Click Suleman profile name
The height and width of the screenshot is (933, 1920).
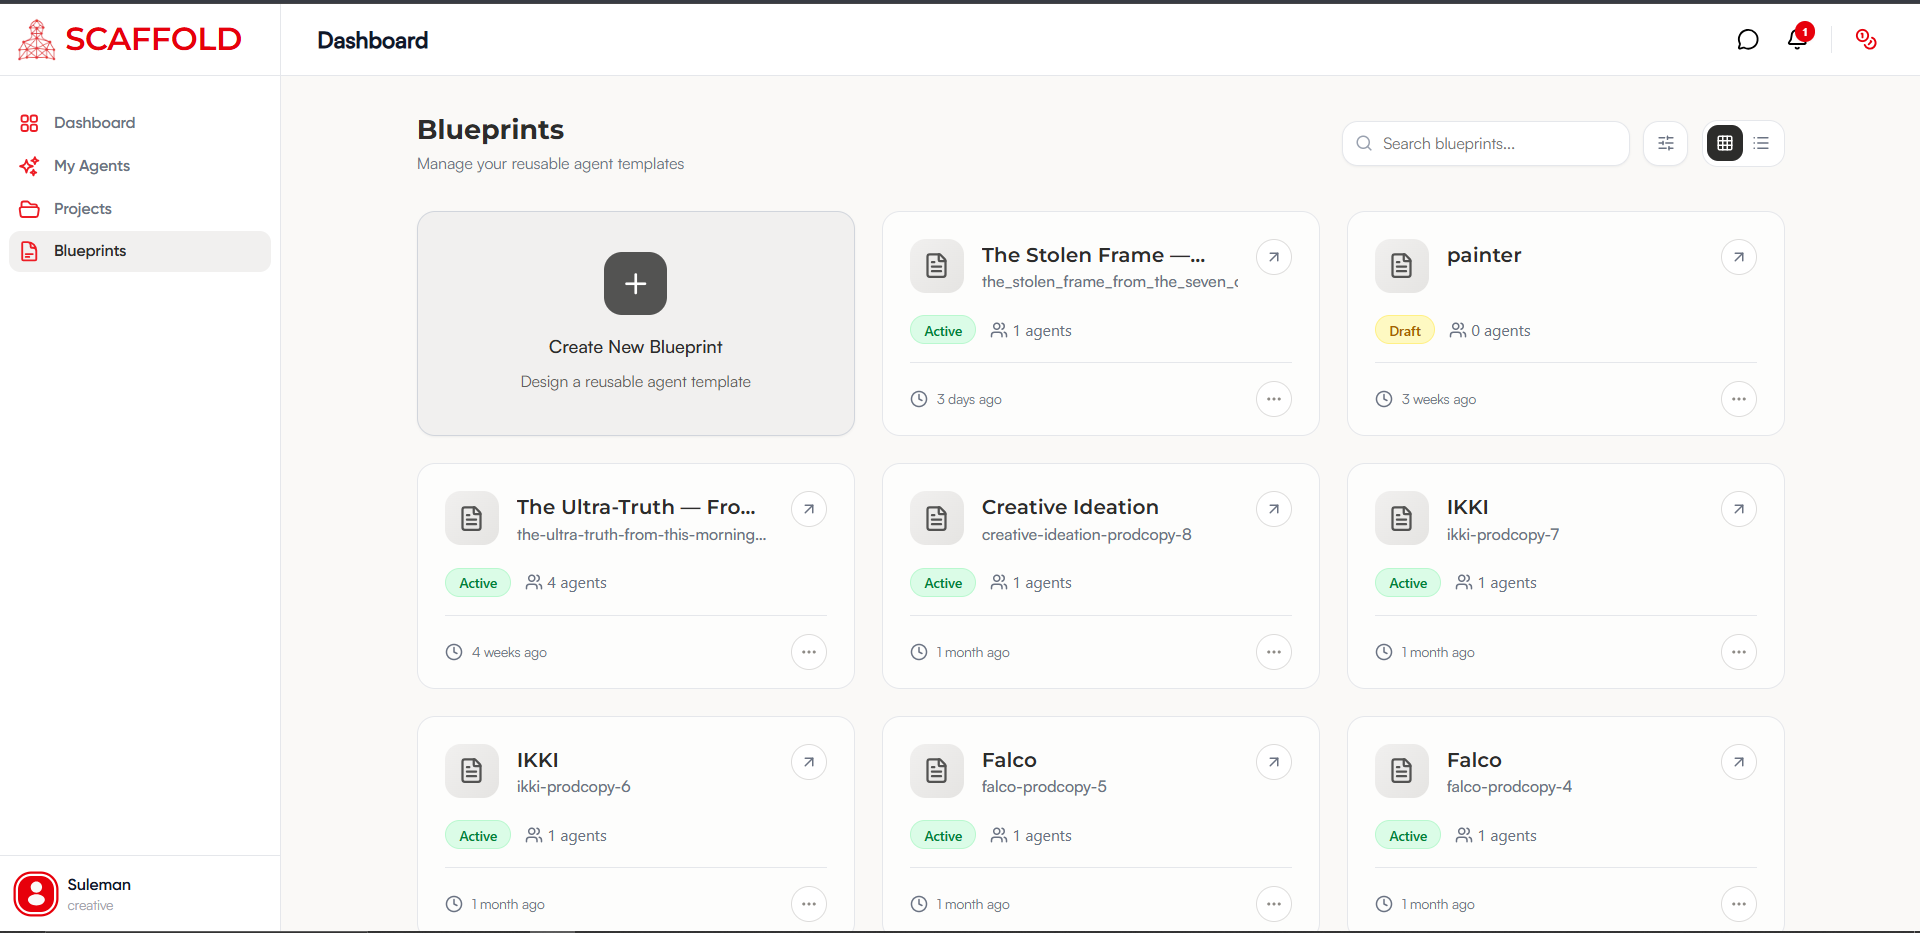(99, 885)
